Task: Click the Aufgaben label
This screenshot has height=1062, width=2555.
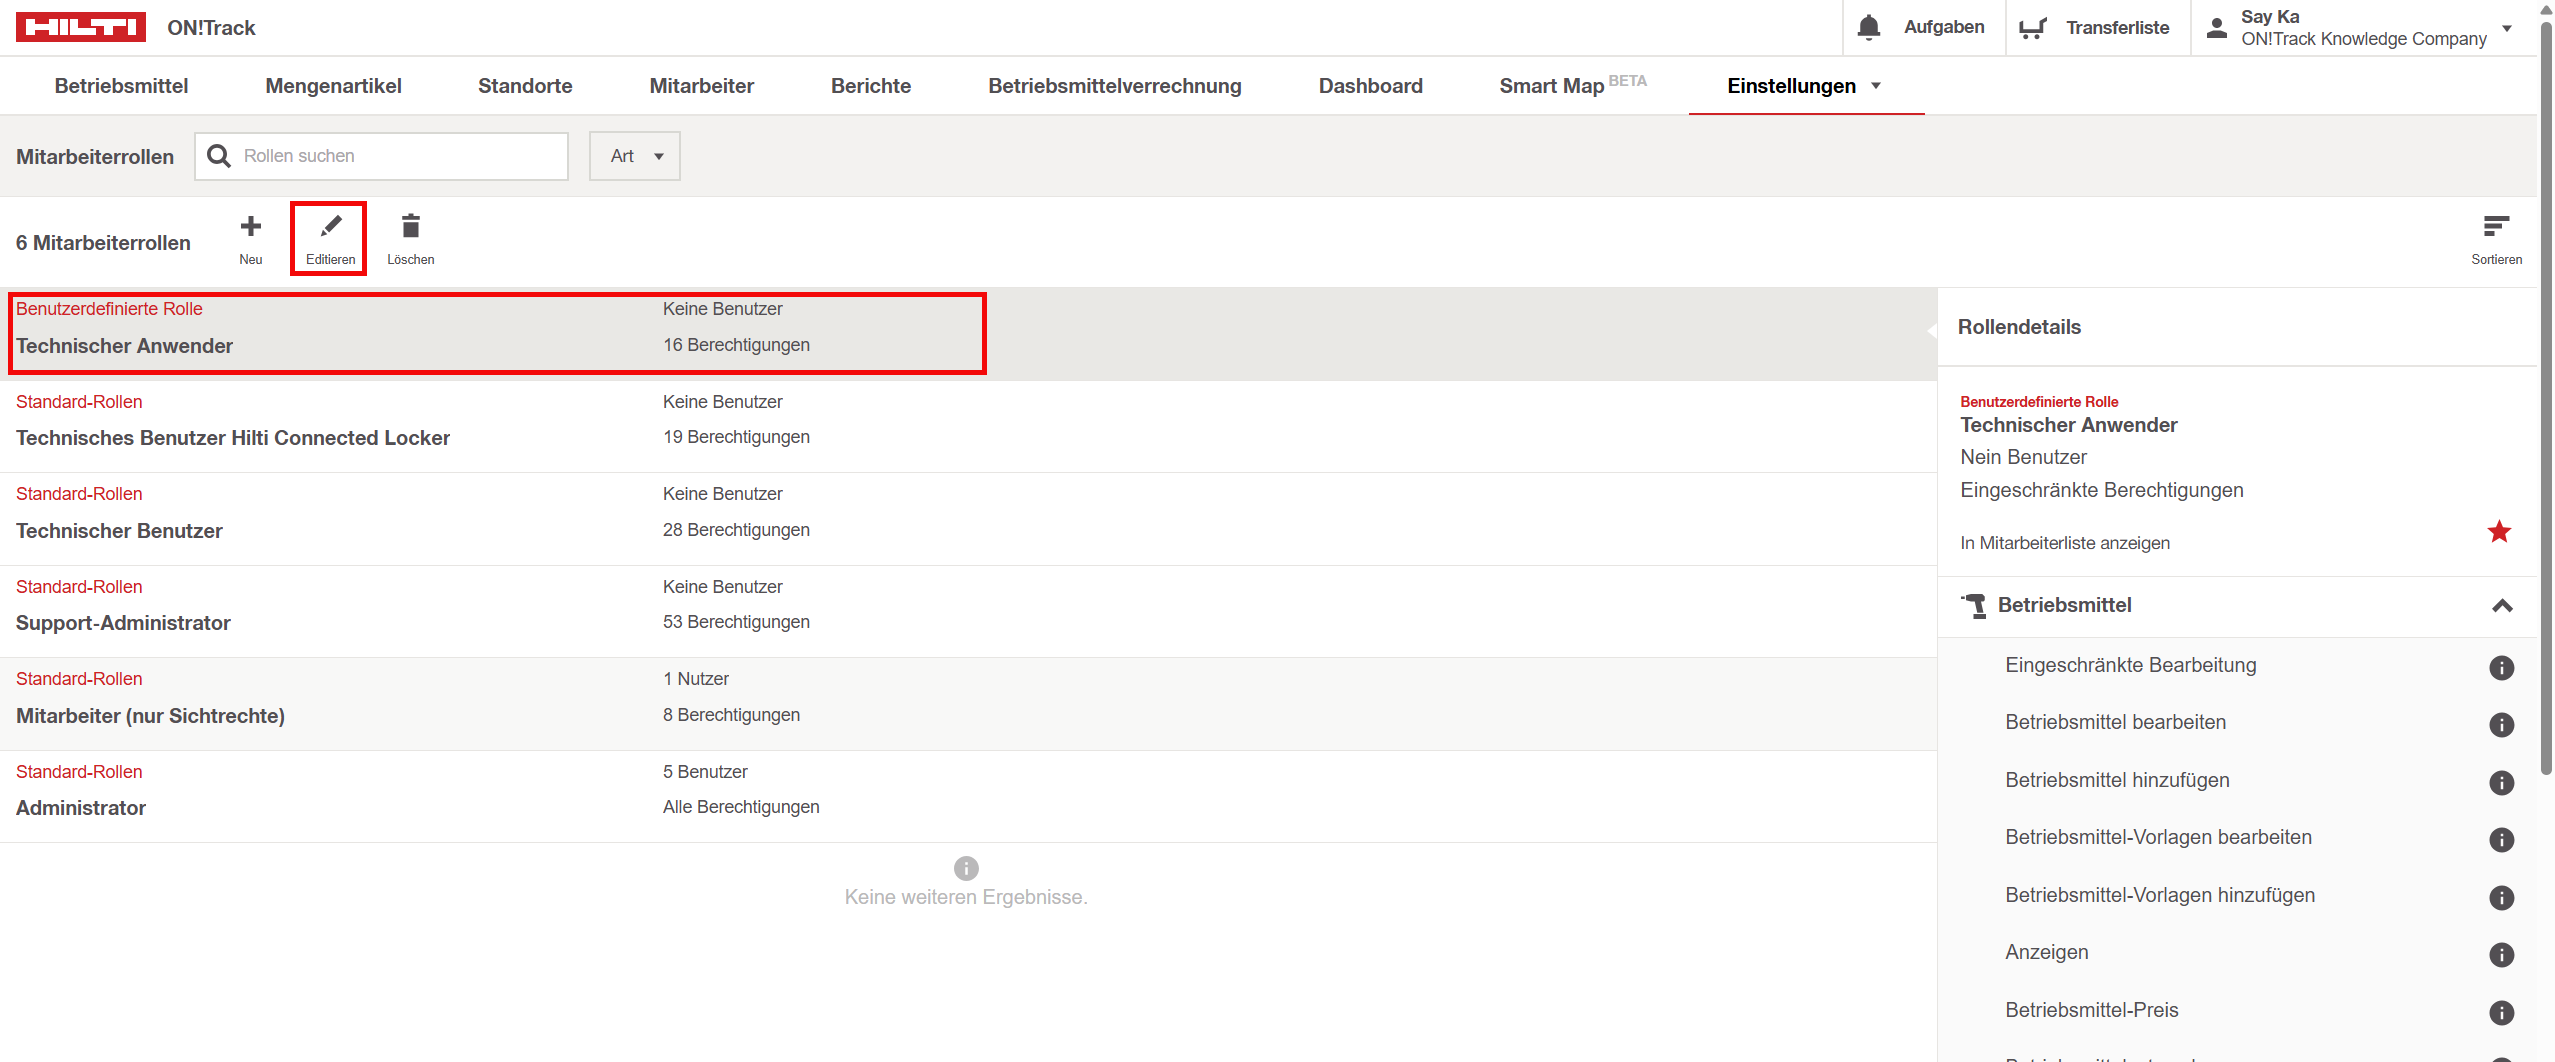Action: 1944,27
